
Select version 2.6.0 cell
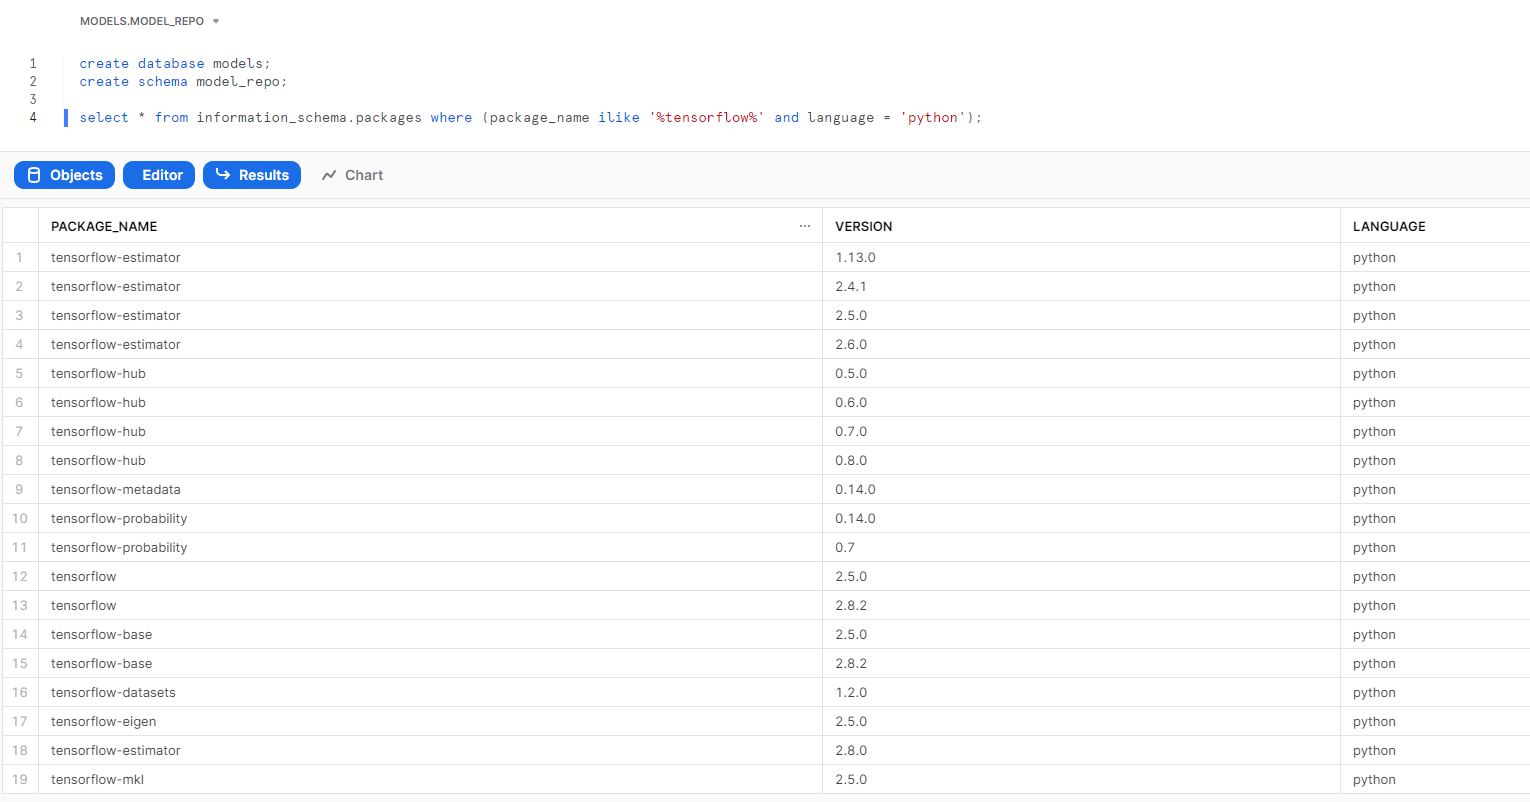pos(1081,344)
